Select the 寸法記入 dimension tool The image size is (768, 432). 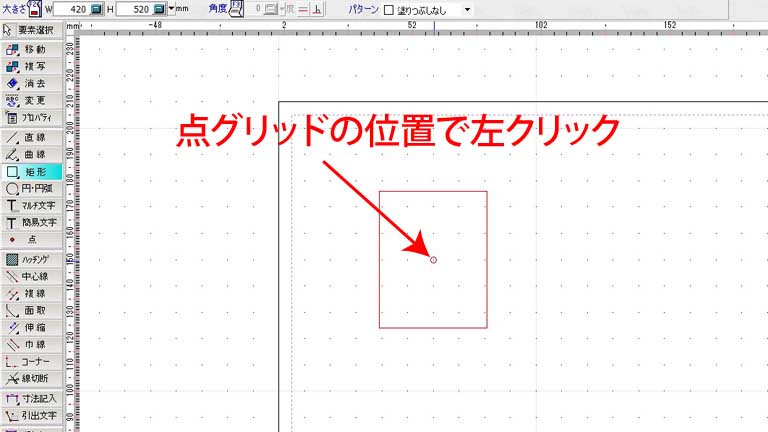(32, 399)
